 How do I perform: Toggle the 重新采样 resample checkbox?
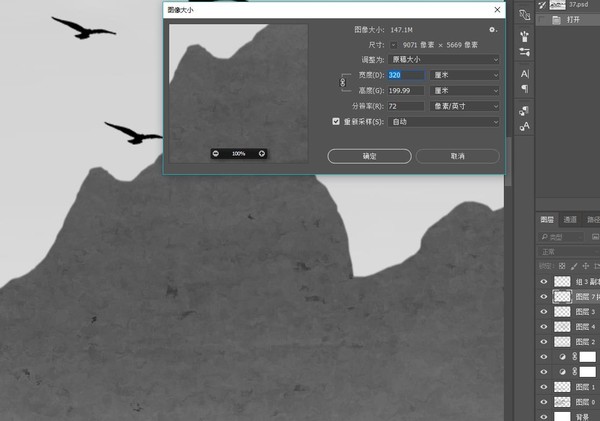pyautogui.click(x=336, y=121)
